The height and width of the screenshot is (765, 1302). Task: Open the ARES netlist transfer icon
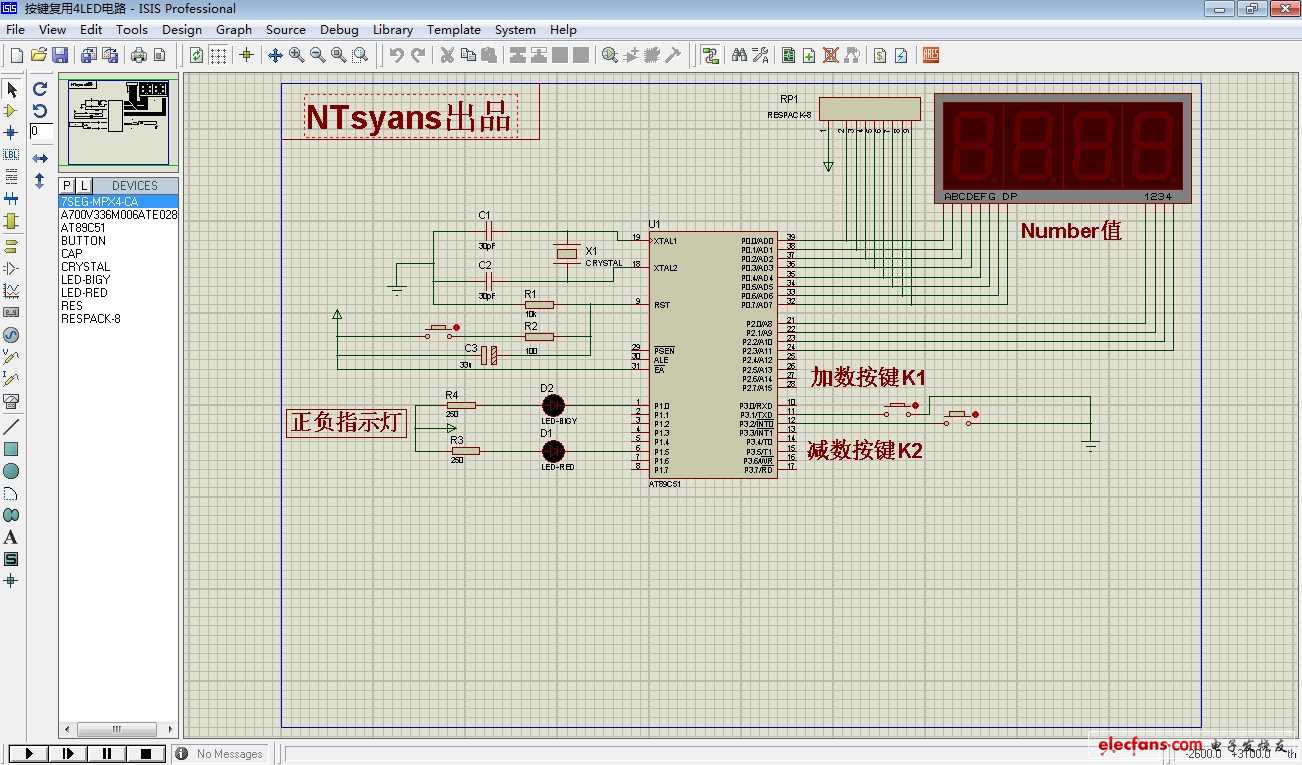pos(930,55)
